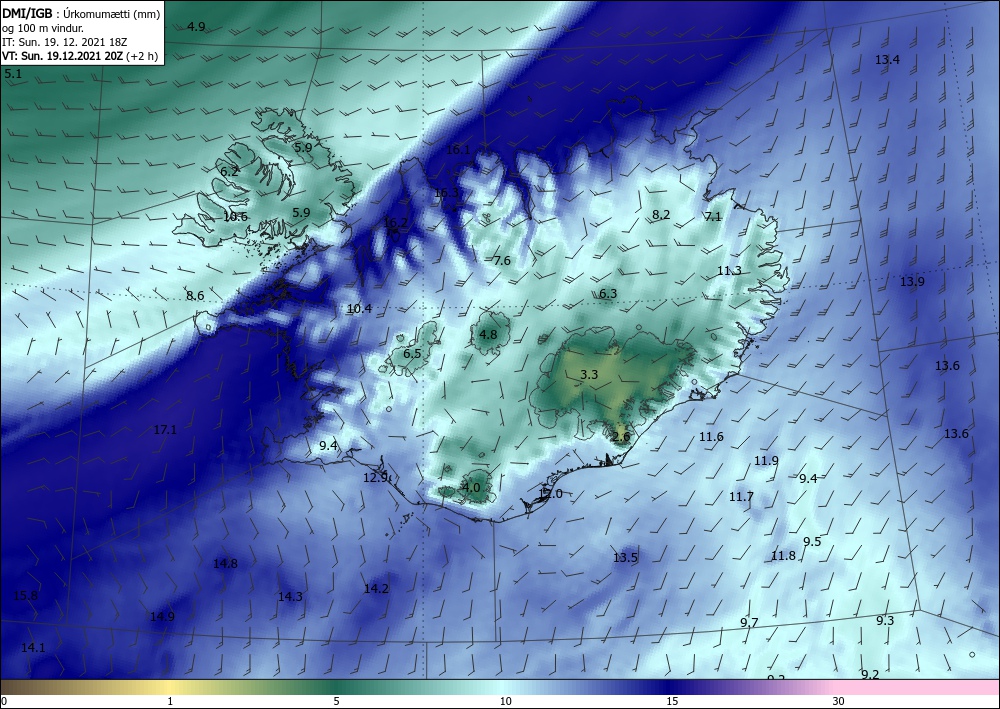This screenshot has height=709, width=1000.
Task: Click the value label 11.6
Action: coord(711,437)
